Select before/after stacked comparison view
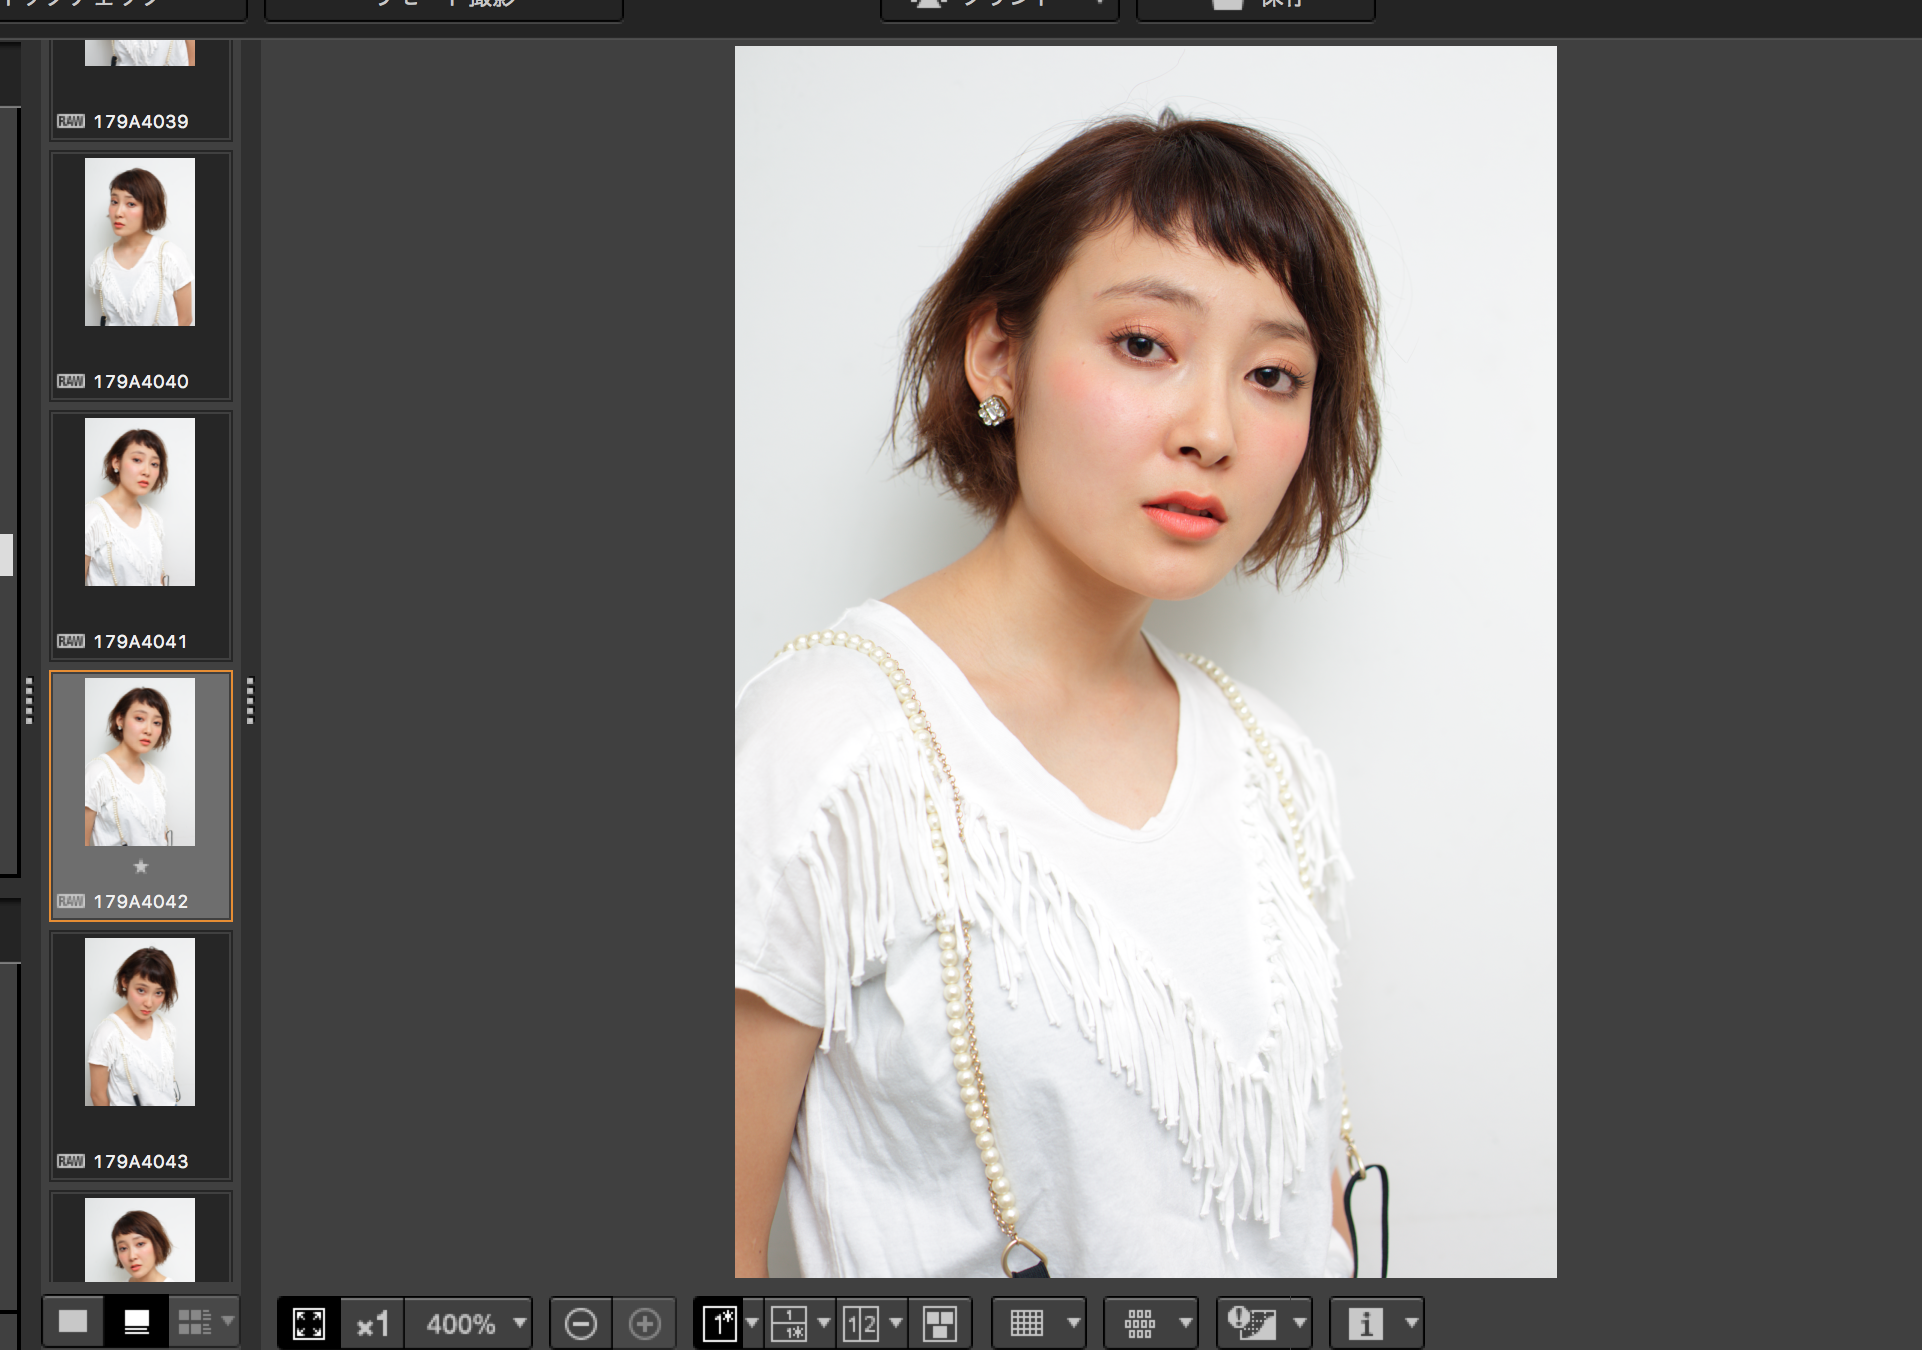The width and height of the screenshot is (1922, 1350). [x=789, y=1324]
